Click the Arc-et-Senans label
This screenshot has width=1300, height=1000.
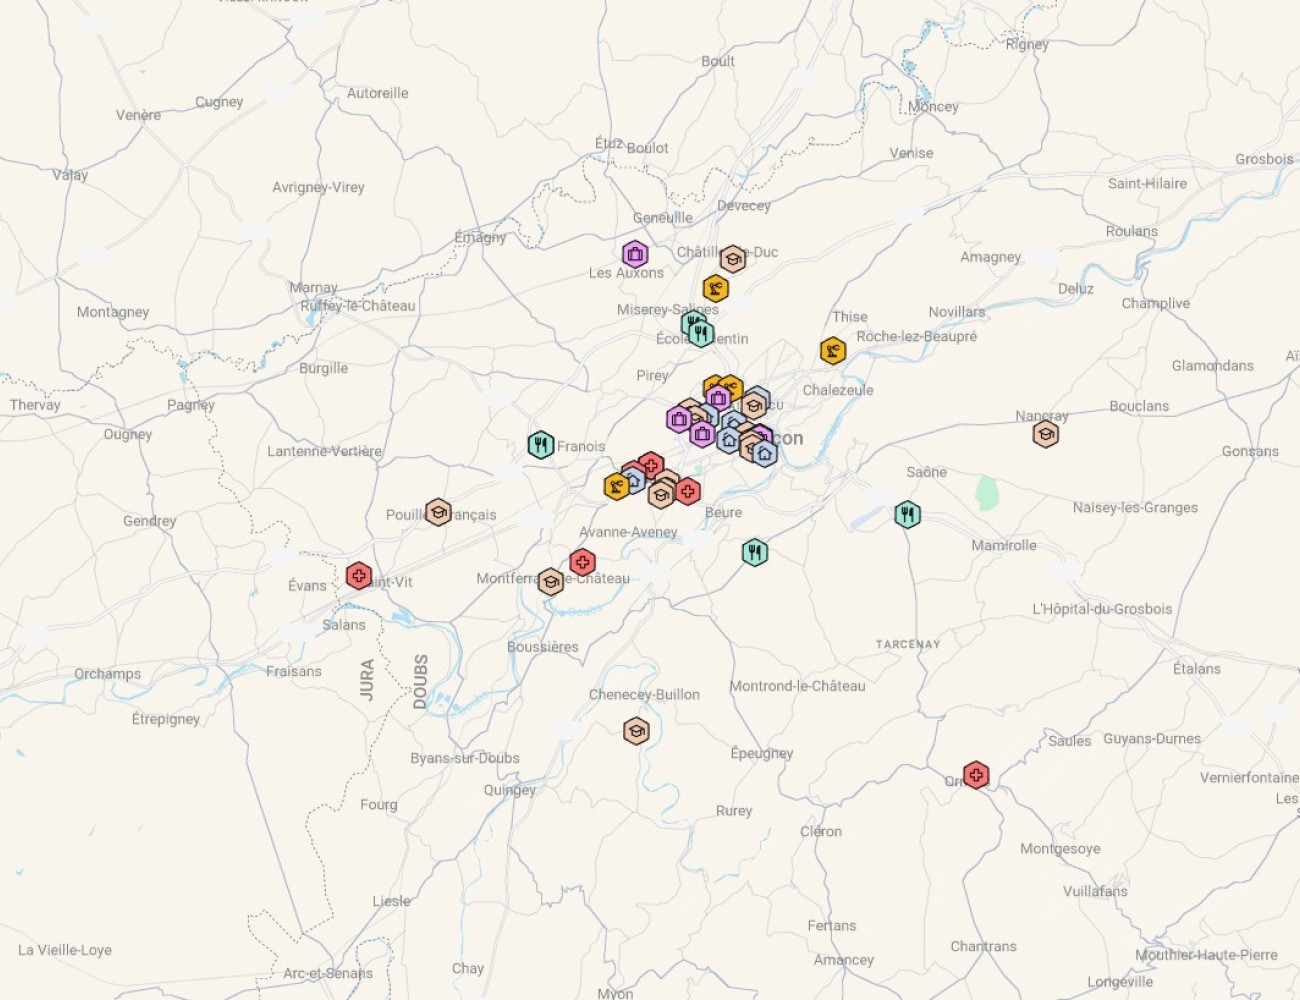pos(328,973)
